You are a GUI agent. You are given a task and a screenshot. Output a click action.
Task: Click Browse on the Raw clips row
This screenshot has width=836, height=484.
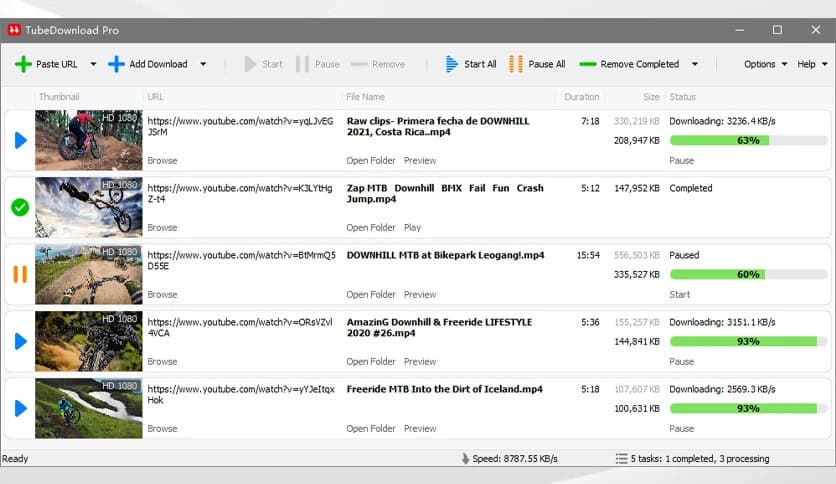point(162,160)
